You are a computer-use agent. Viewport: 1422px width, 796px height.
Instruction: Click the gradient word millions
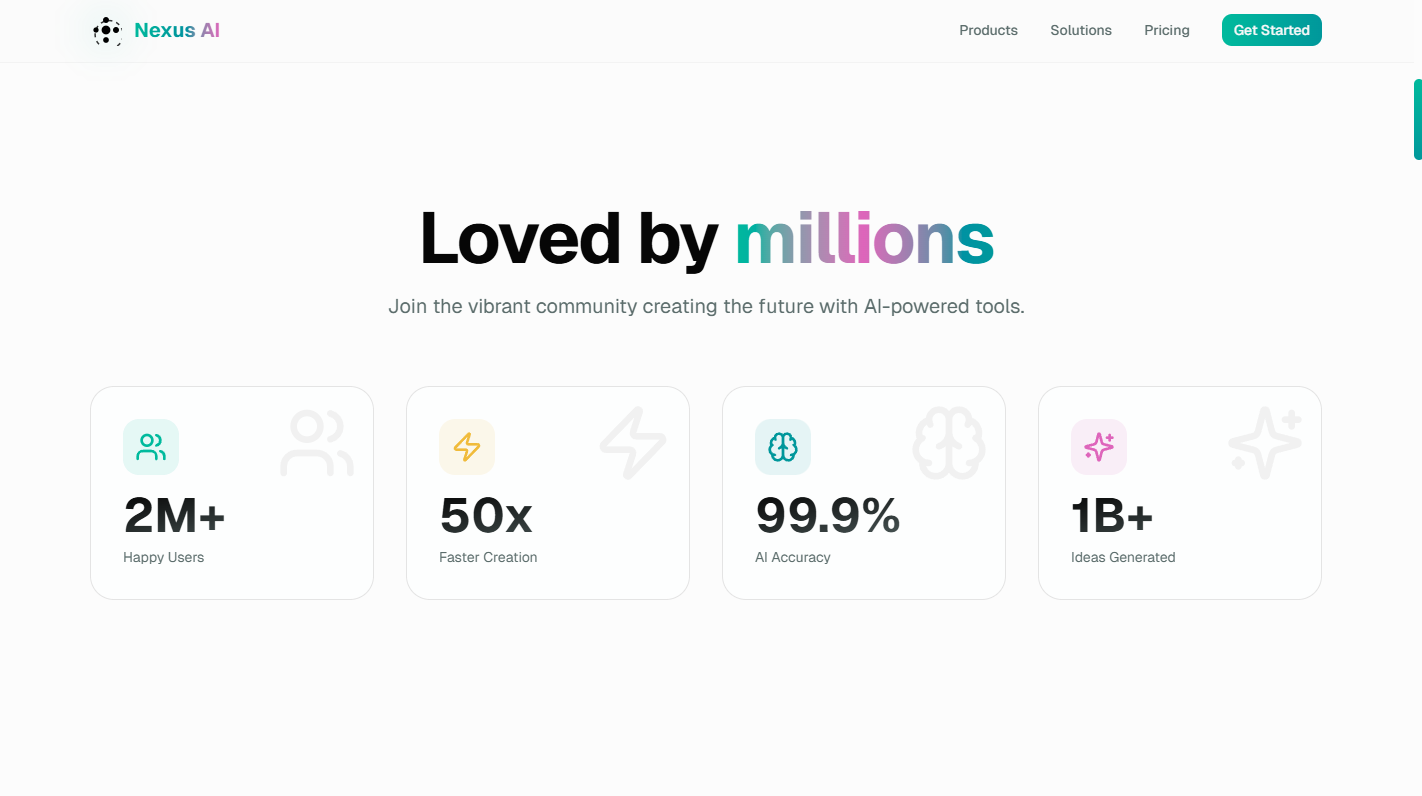864,240
